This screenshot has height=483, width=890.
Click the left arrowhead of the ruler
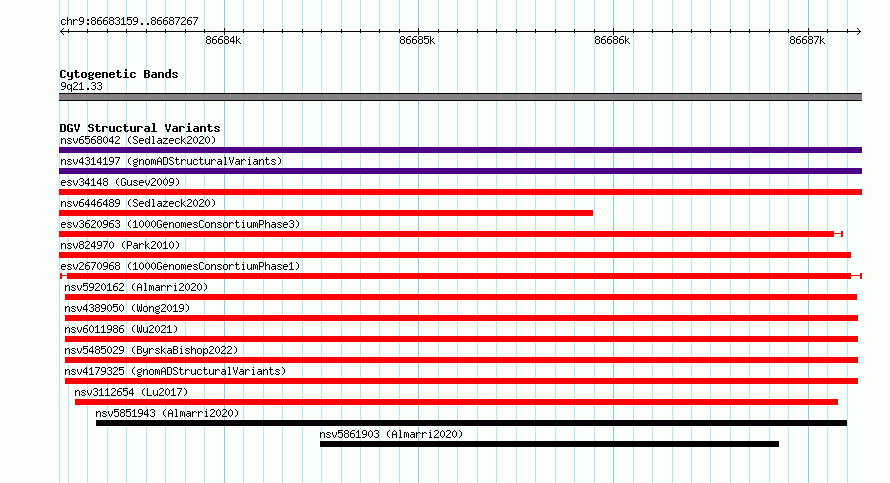point(63,31)
